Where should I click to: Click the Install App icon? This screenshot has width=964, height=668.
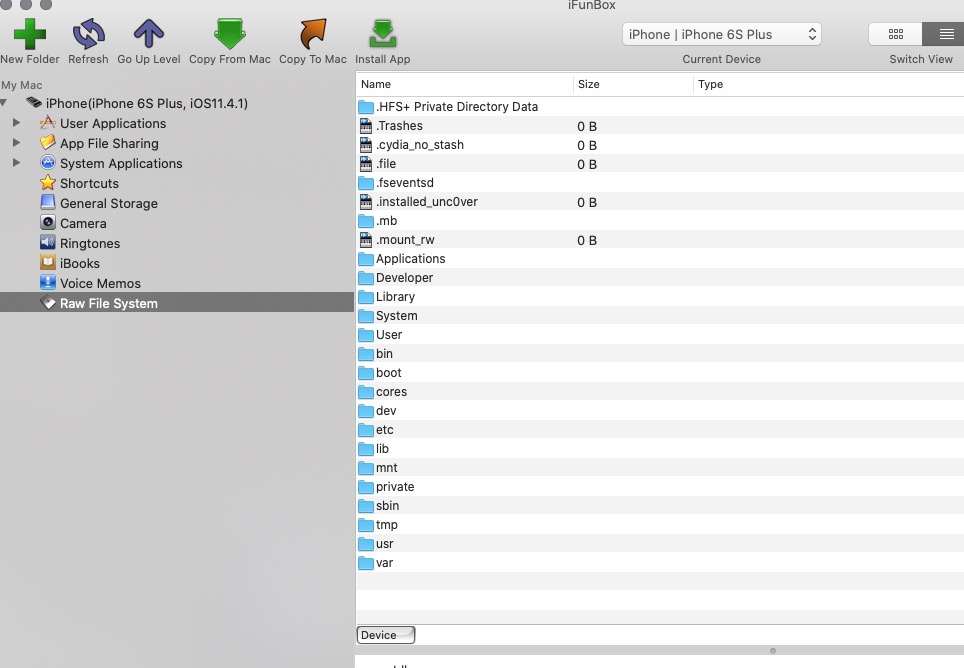[382, 34]
